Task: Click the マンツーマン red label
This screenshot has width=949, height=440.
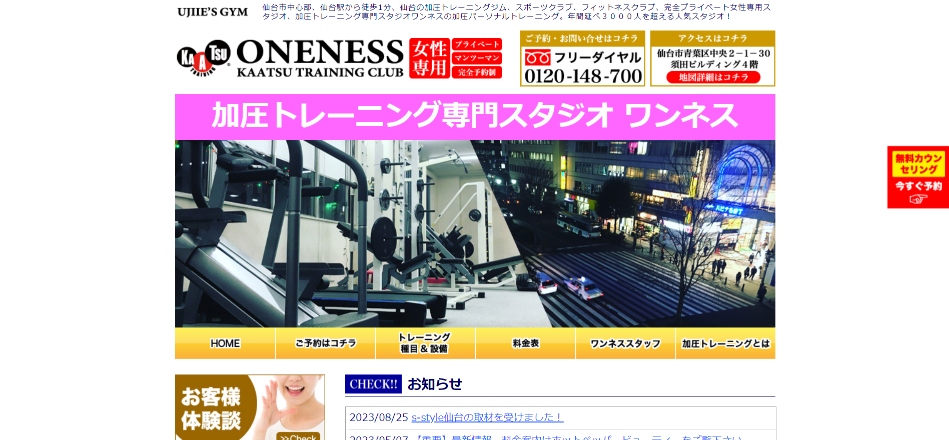Action: [476, 58]
